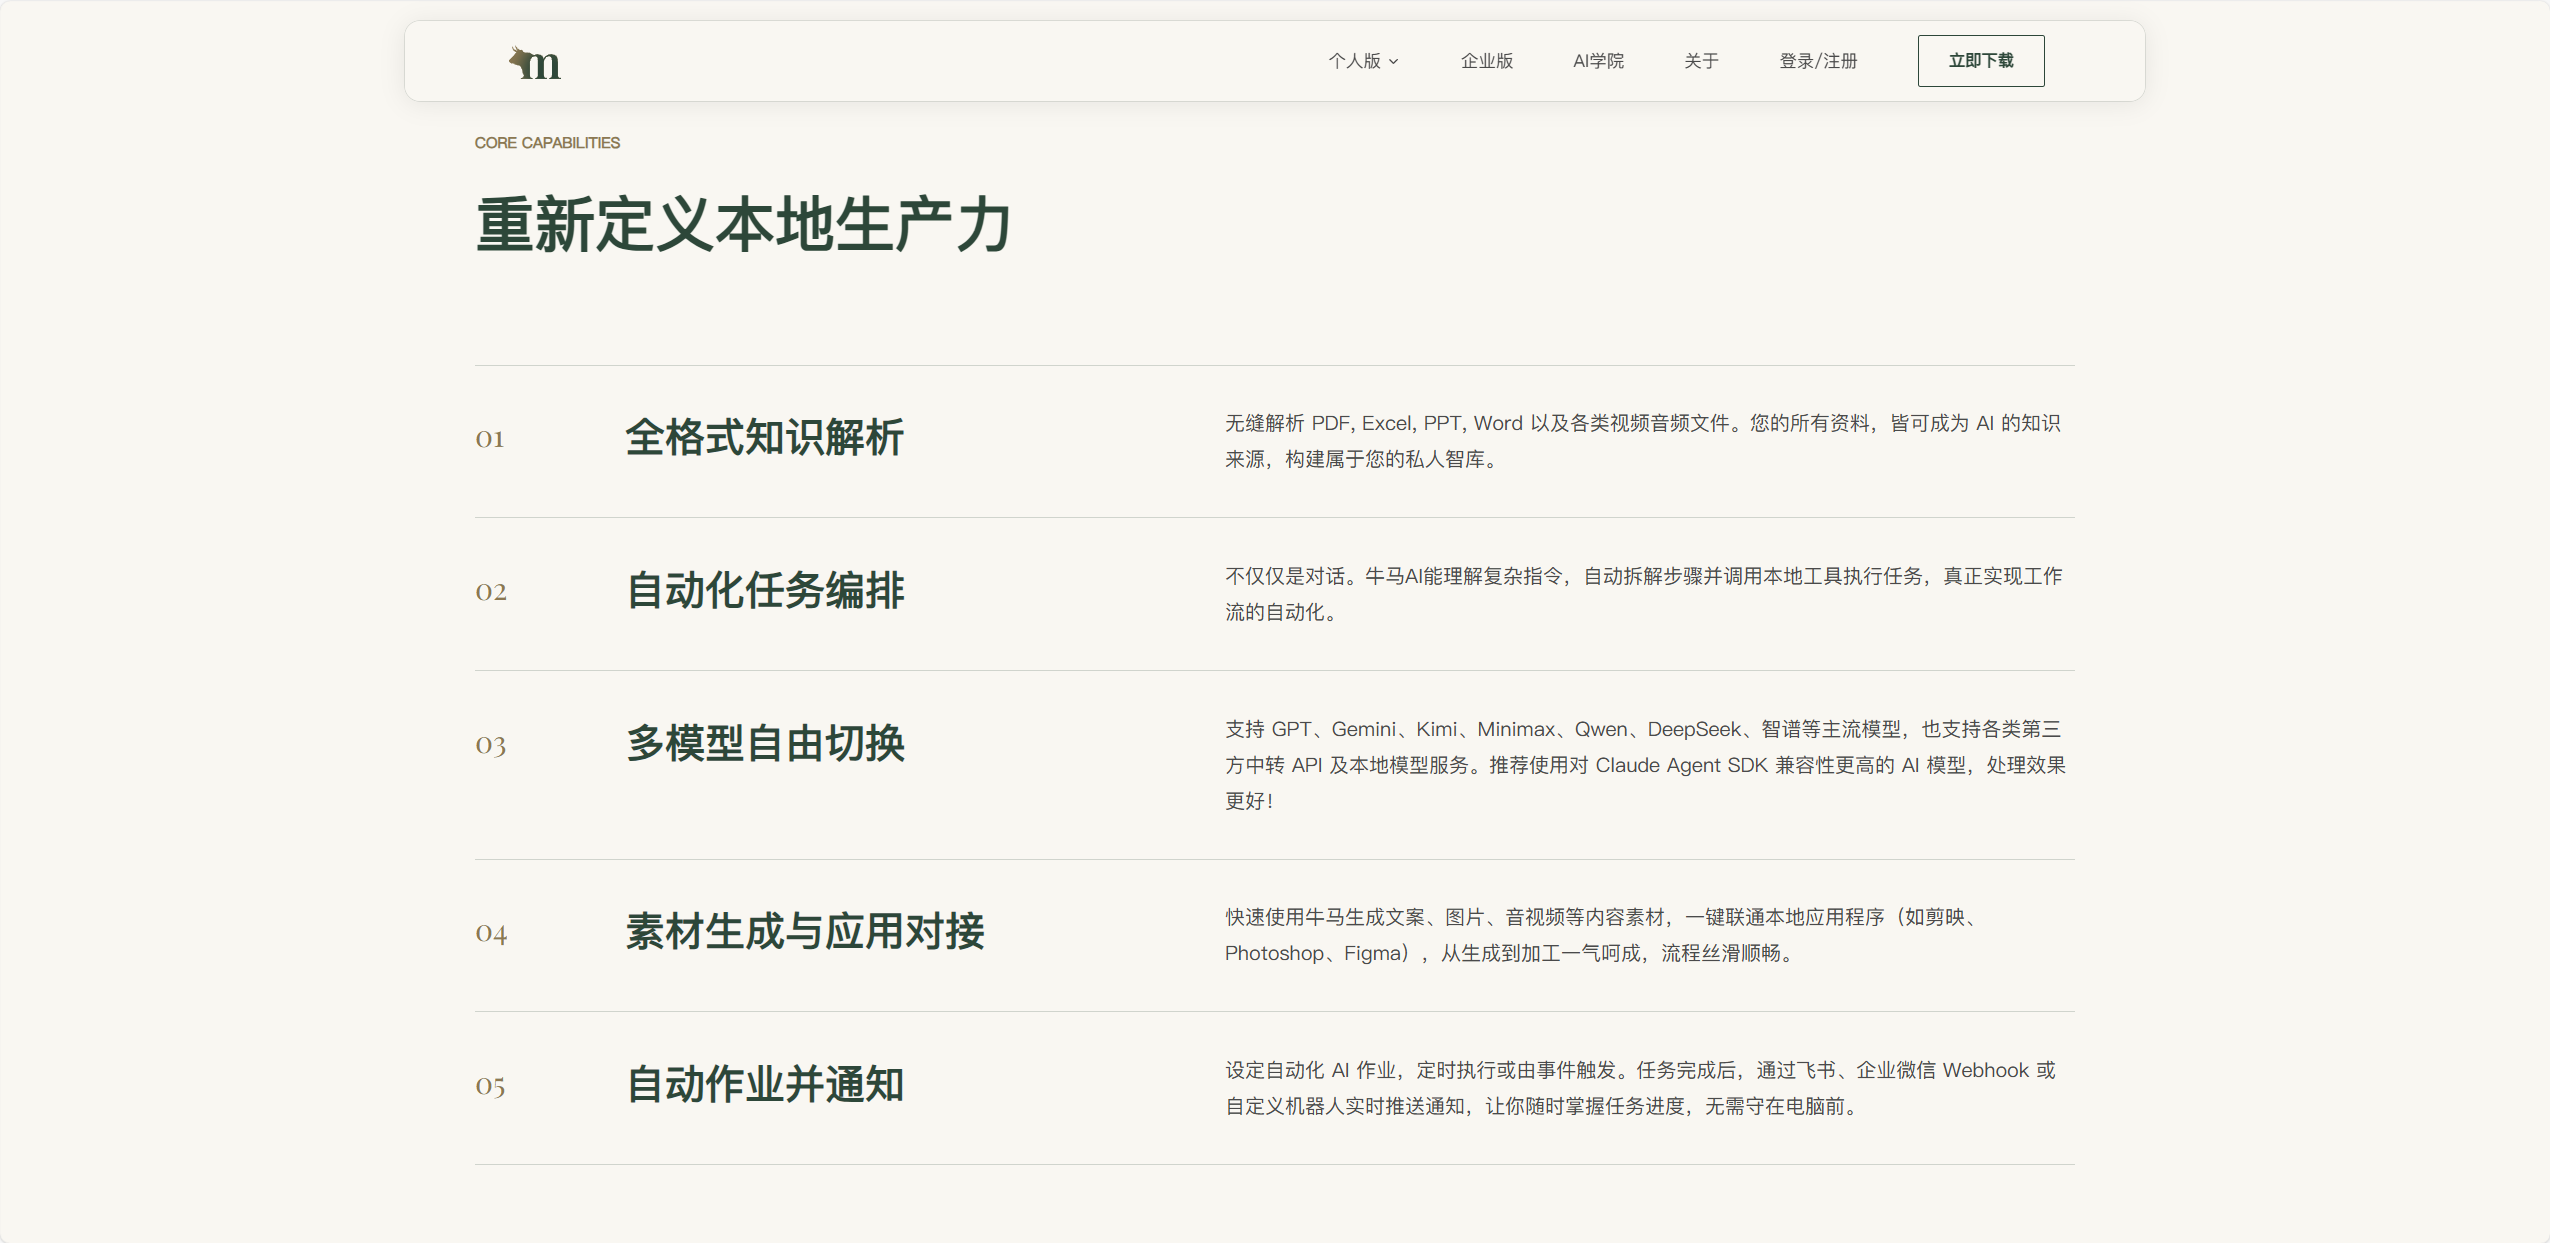Select the 自动化任务编排 title
This screenshot has height=1243, width=2550.
click(x=765, y=591)
